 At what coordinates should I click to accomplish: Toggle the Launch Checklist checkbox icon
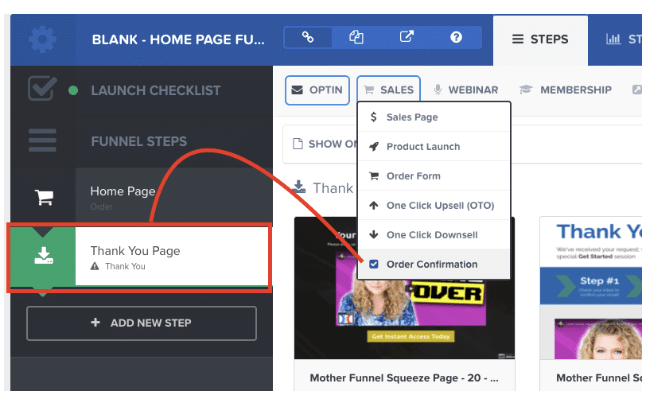[x=41, y=90]
